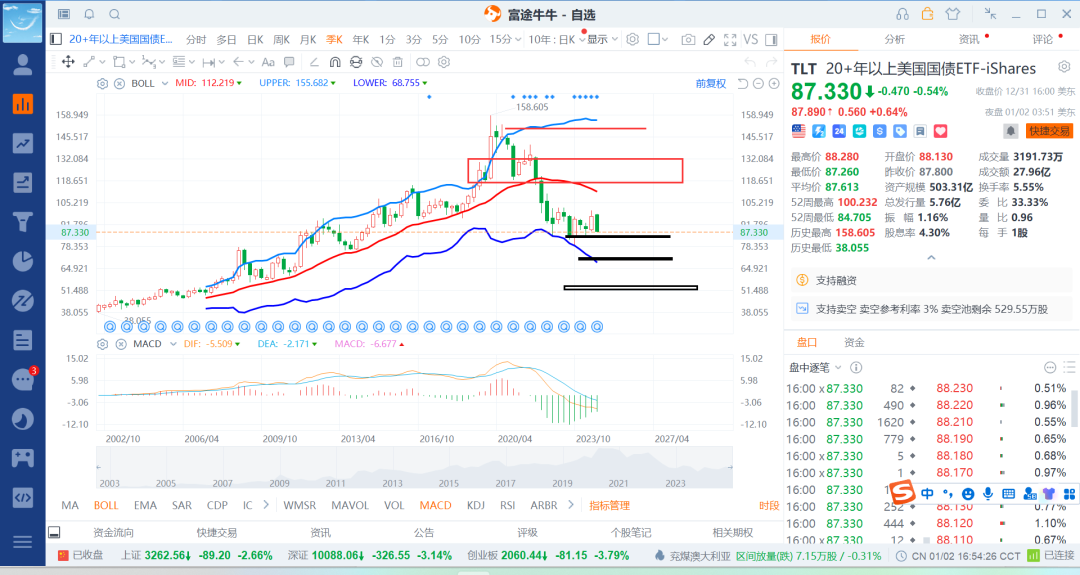Select the 周K chart period
The height and width of the screenshot is (575, 1080).
coord(281,40)
